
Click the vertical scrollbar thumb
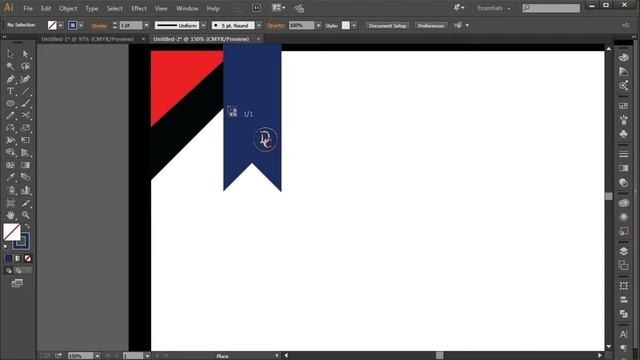click(x=609, y=196)
